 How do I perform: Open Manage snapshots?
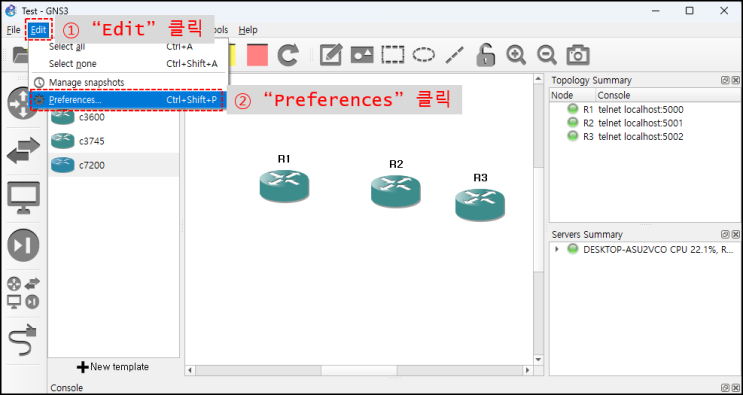pos(129,82)
